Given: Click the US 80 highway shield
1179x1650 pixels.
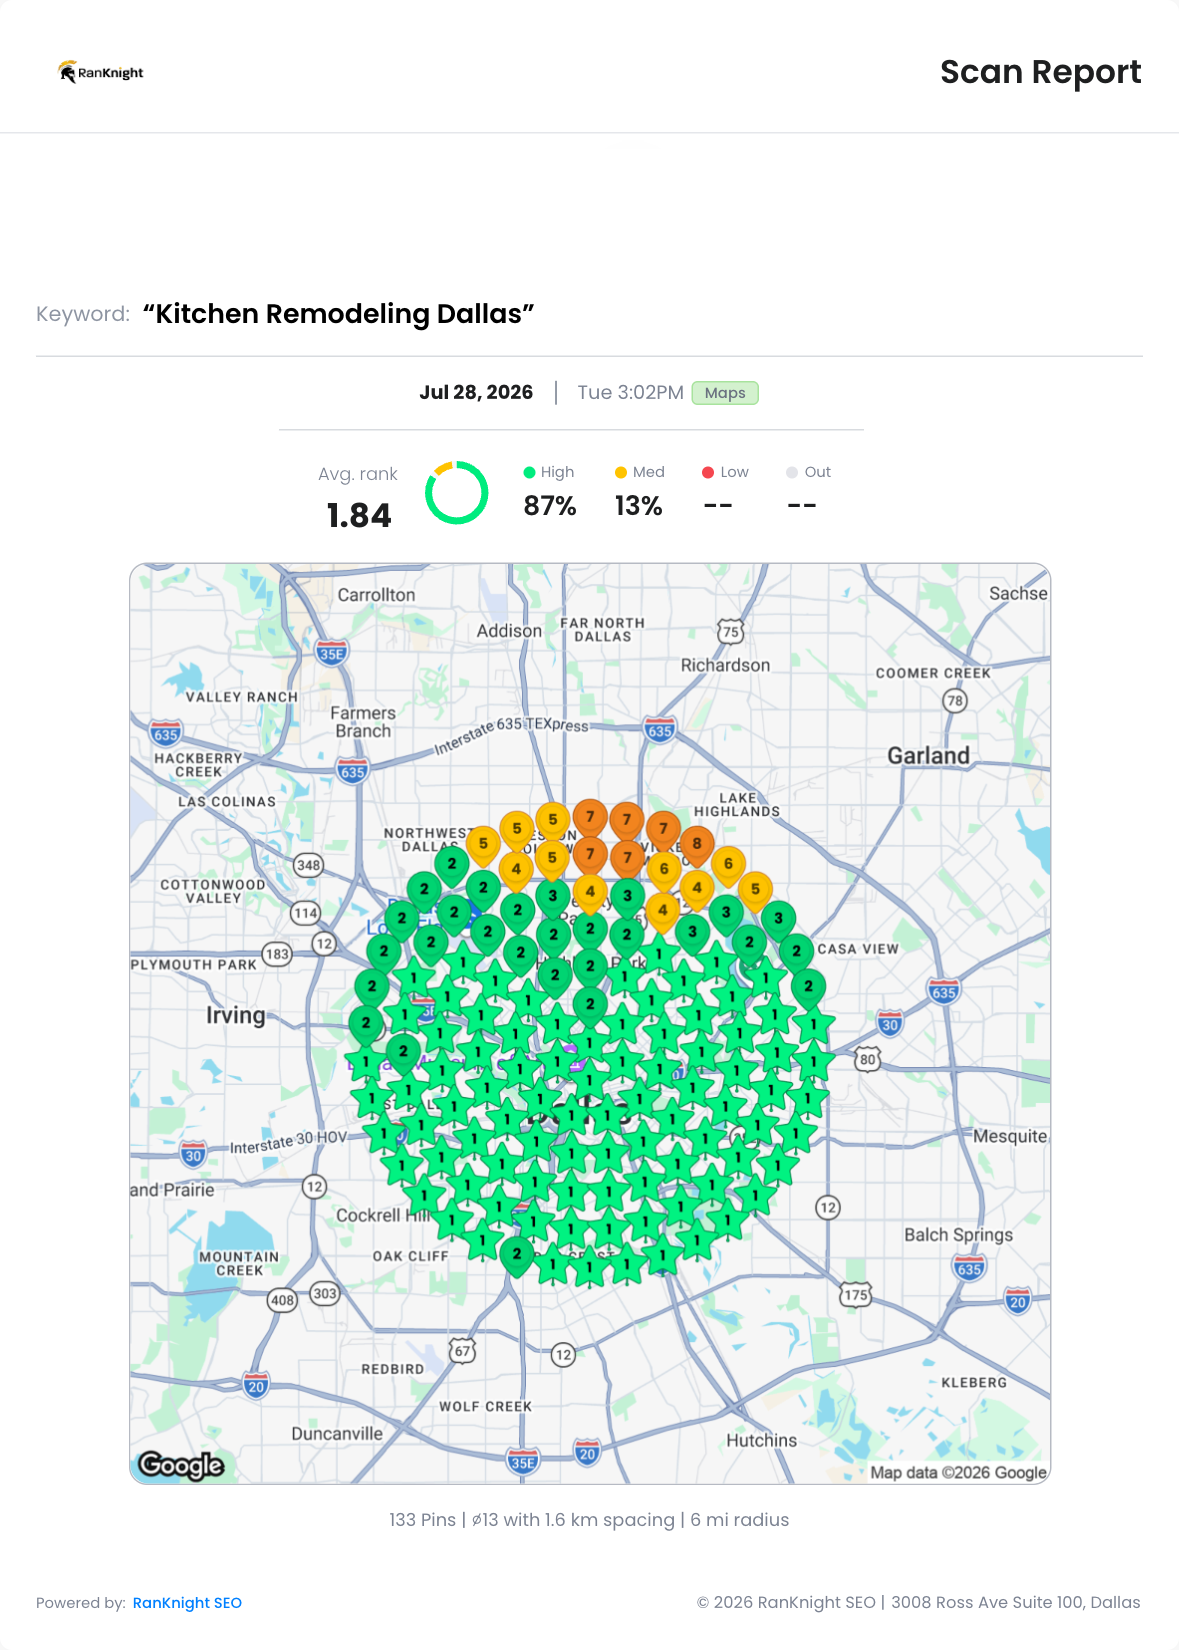Looking at the screenshot, I should (867, 1059).
